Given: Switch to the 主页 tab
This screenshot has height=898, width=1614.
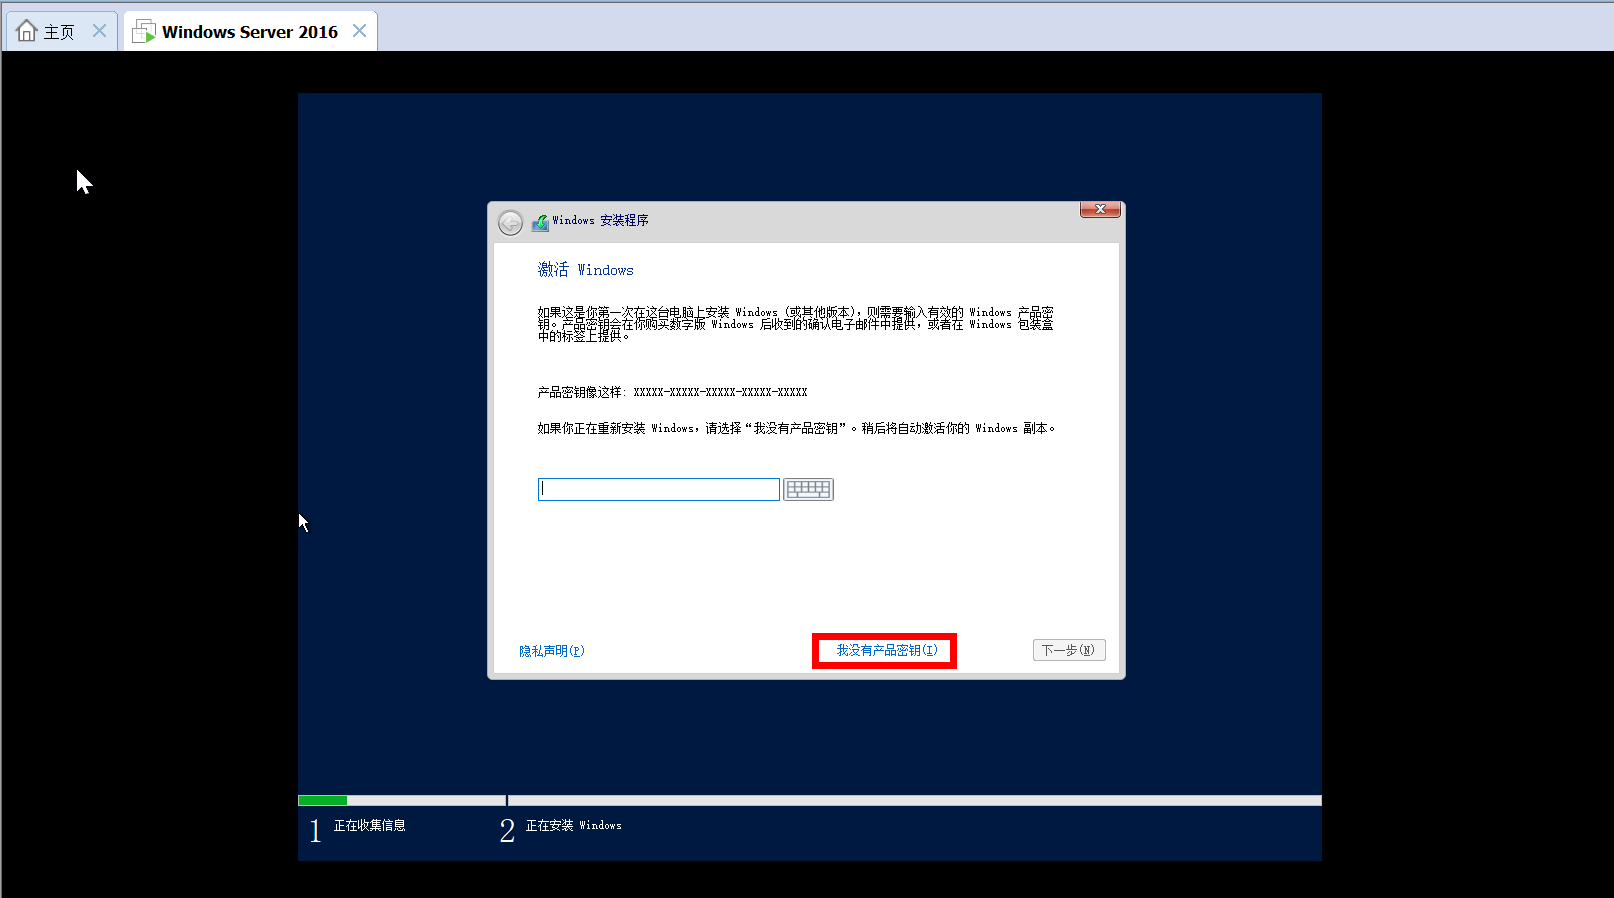Looking at the screenshot, I should tap(62, 31).
